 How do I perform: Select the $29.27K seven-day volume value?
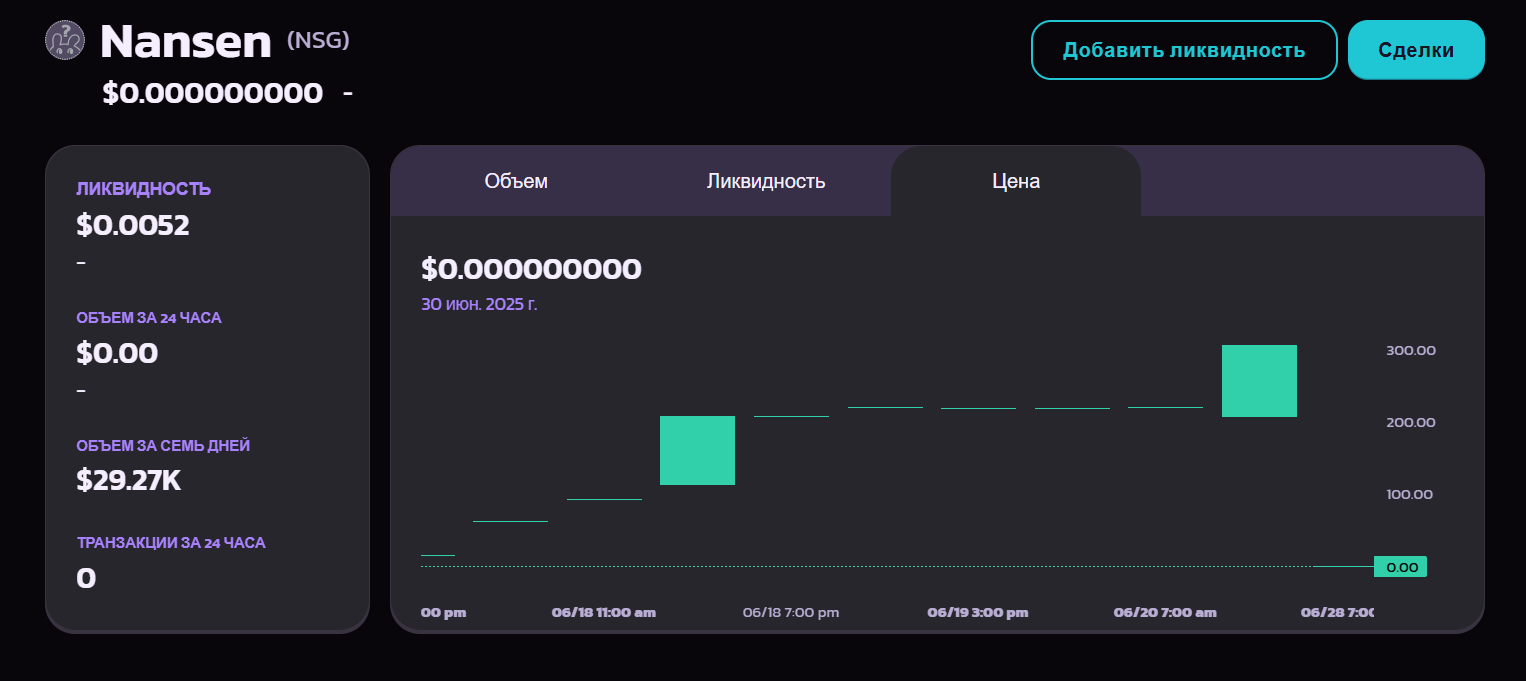(129, 480)
